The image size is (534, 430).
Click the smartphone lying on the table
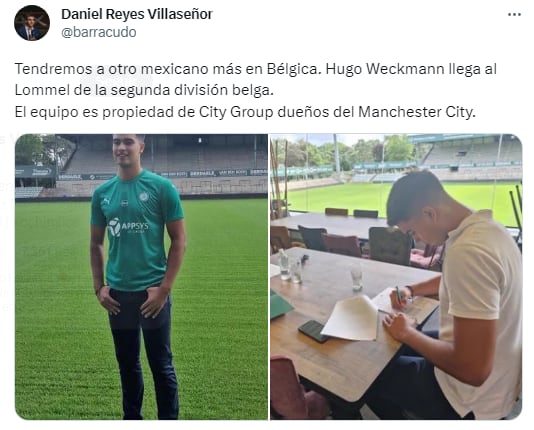[x=313, y=331]
